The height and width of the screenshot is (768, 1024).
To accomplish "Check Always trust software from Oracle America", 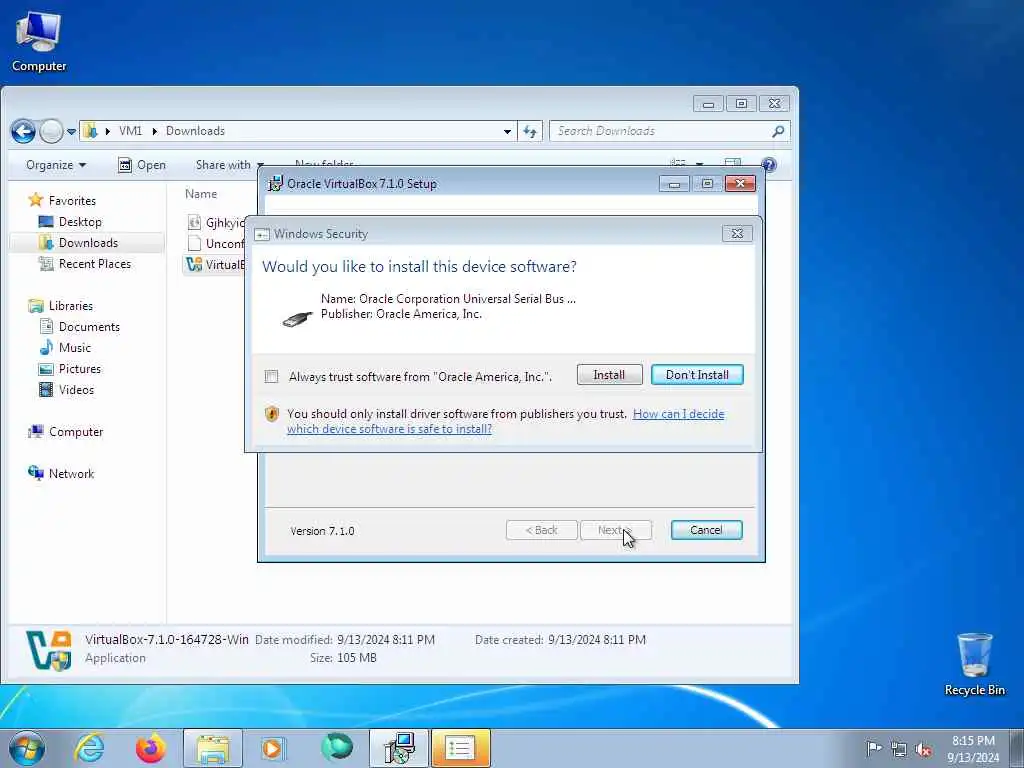I will (272, 376).
